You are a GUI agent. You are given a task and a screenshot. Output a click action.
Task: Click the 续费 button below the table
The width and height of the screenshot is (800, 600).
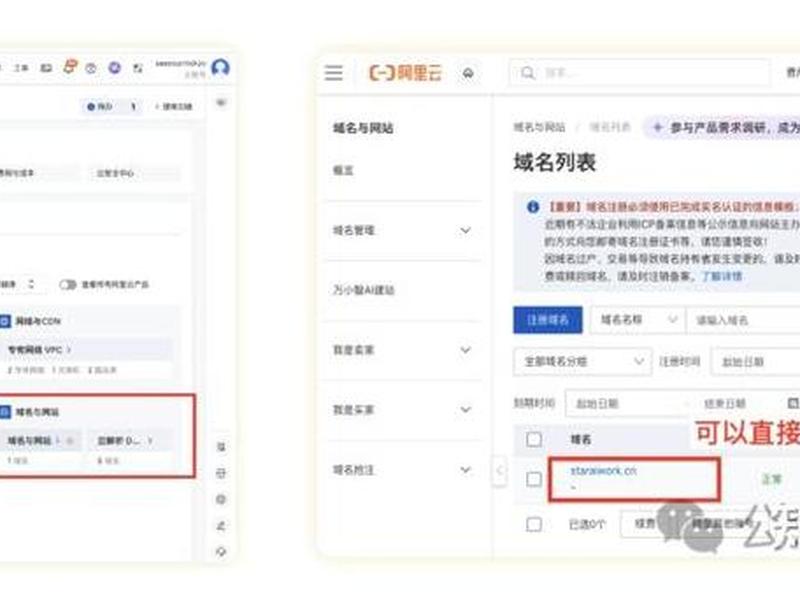pyautogui.click(x=645, y=523)
